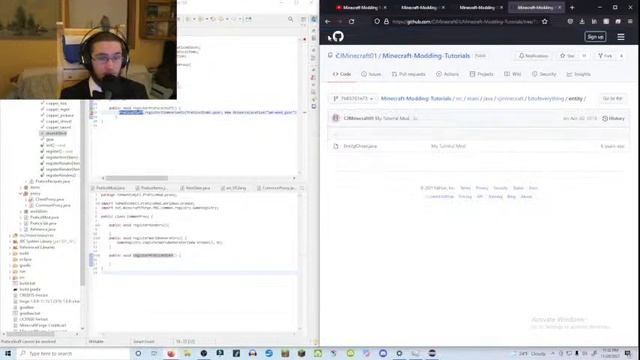640x360 pixels.
Task: Click the GitHub address bar URL
Action: pyautogui.click(x=464, y=21)
